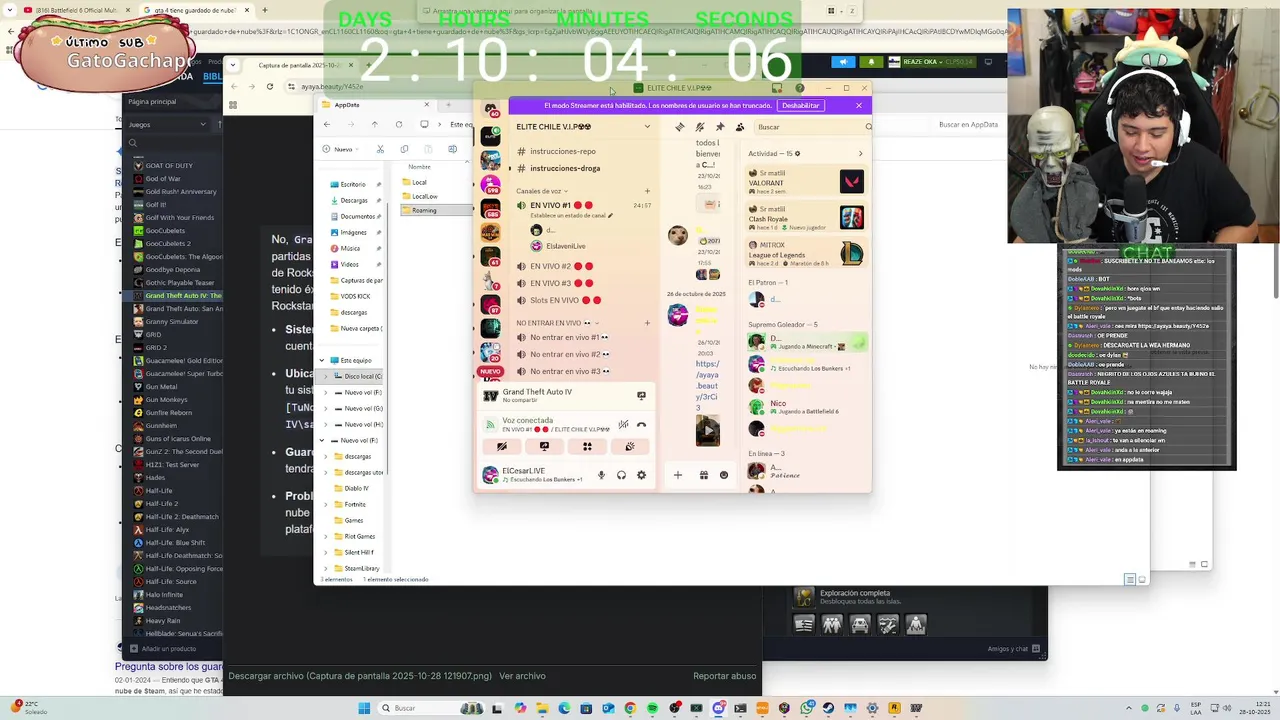This screenshot has width=1280, height=720.
Task: Open Discord notification settings bell
Action: click(x=700, y=127)
